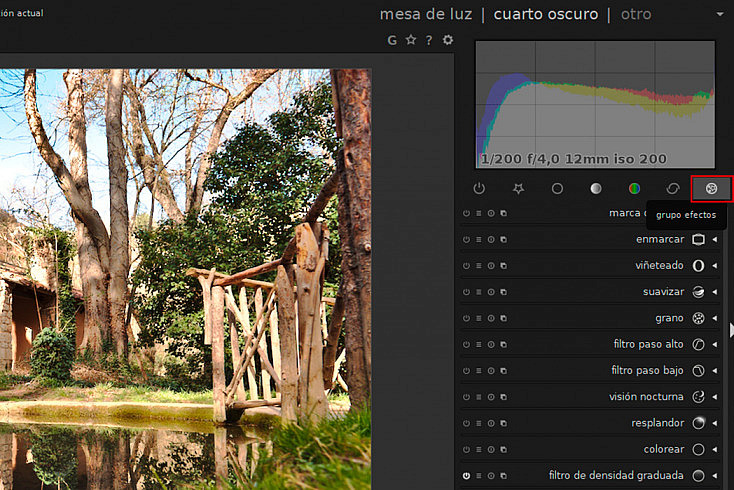Click the histogram display

coord(595,104)
